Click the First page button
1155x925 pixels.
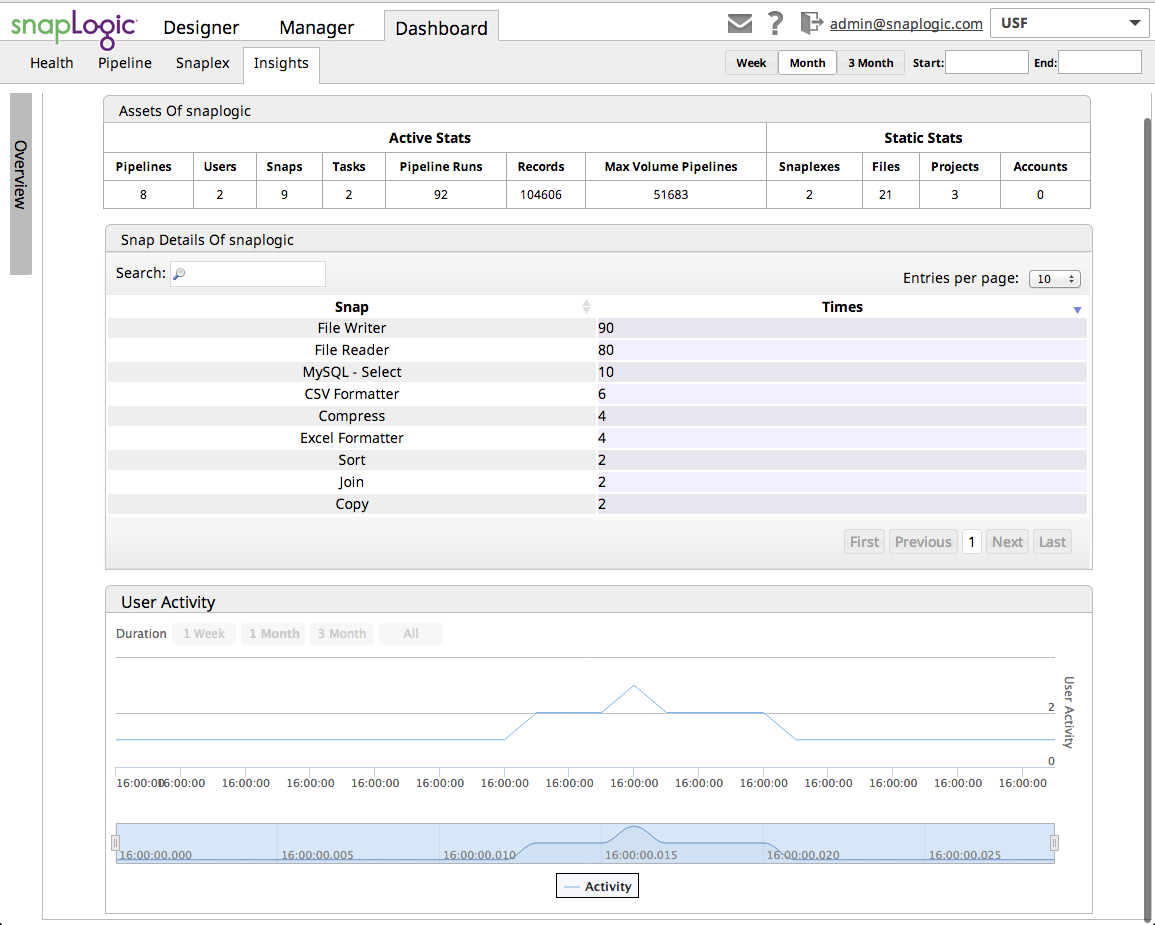coord(864,542)
